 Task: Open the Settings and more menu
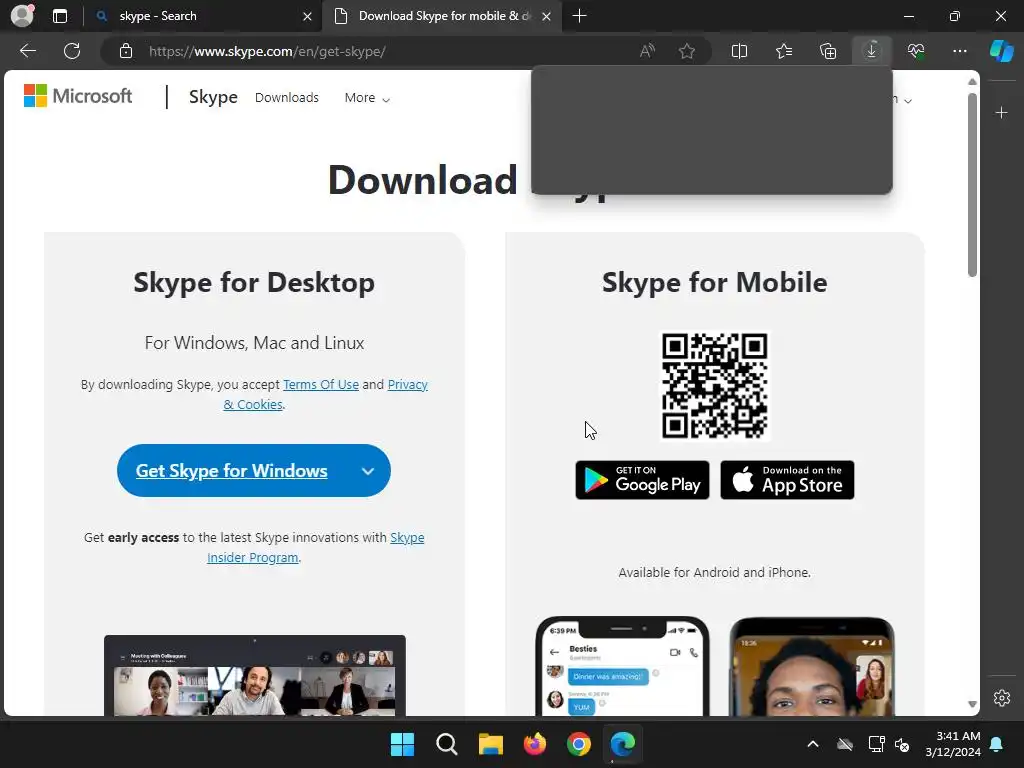coord(959,51)
